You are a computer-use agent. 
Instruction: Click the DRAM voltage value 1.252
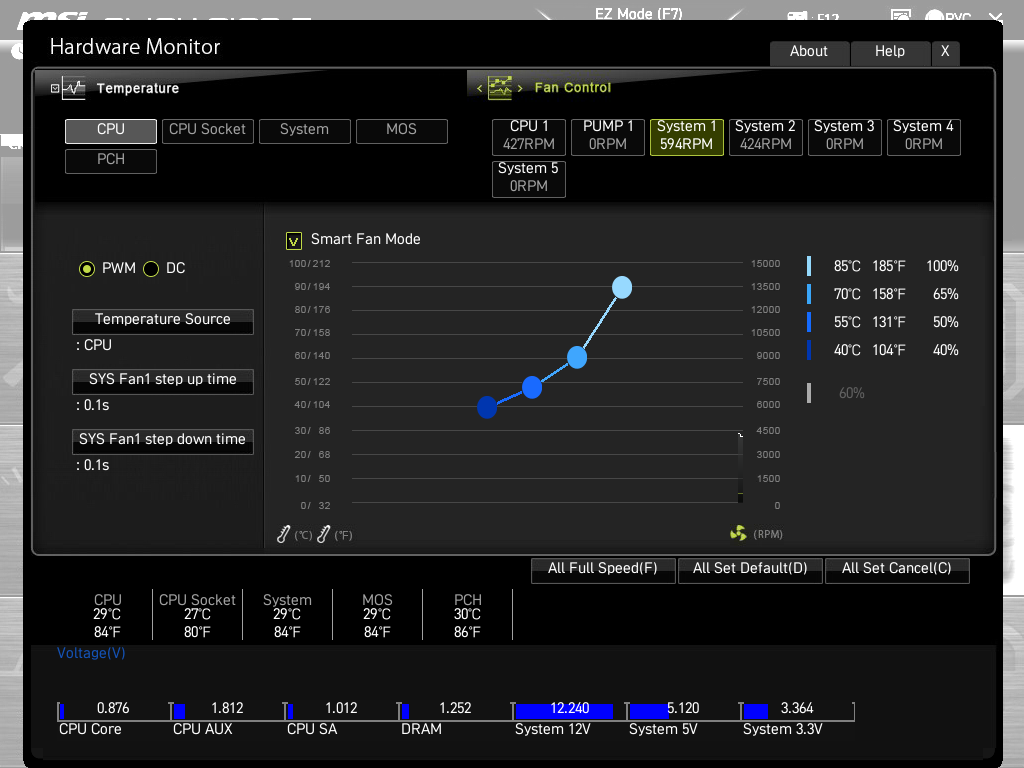pos(455,708)
